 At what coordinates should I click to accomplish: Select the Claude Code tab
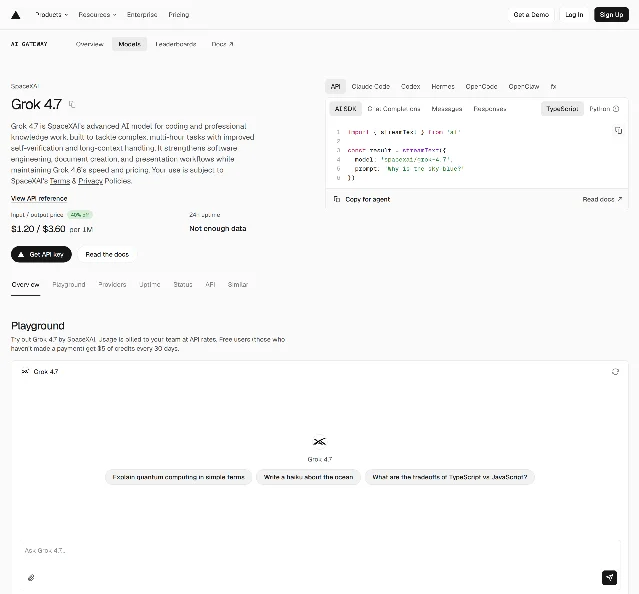(370, 86)
